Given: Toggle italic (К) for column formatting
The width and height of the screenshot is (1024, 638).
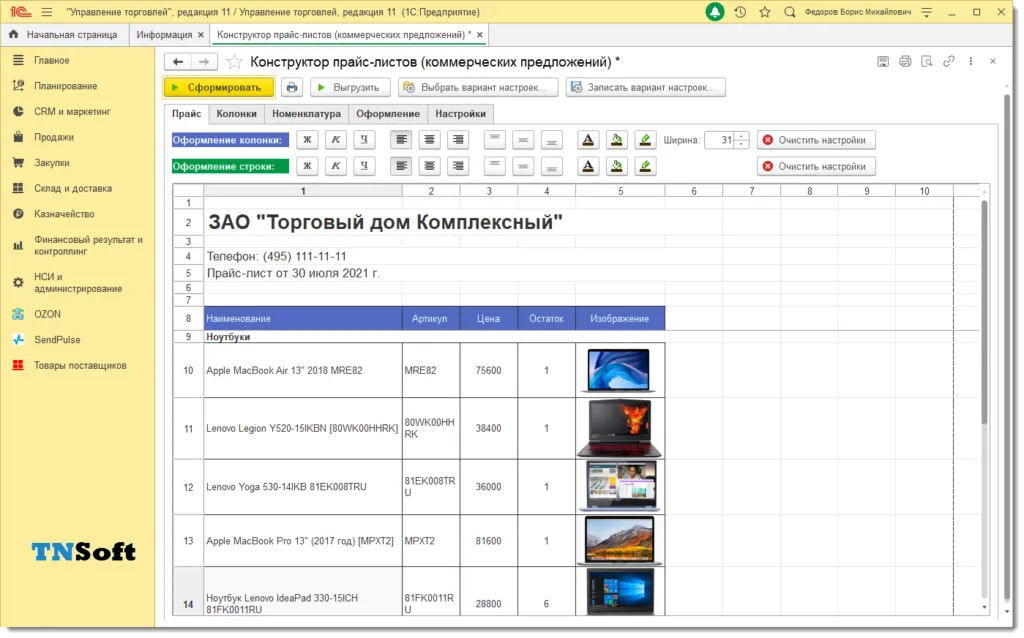Looking at the screenshot, I should pos(336,140).
